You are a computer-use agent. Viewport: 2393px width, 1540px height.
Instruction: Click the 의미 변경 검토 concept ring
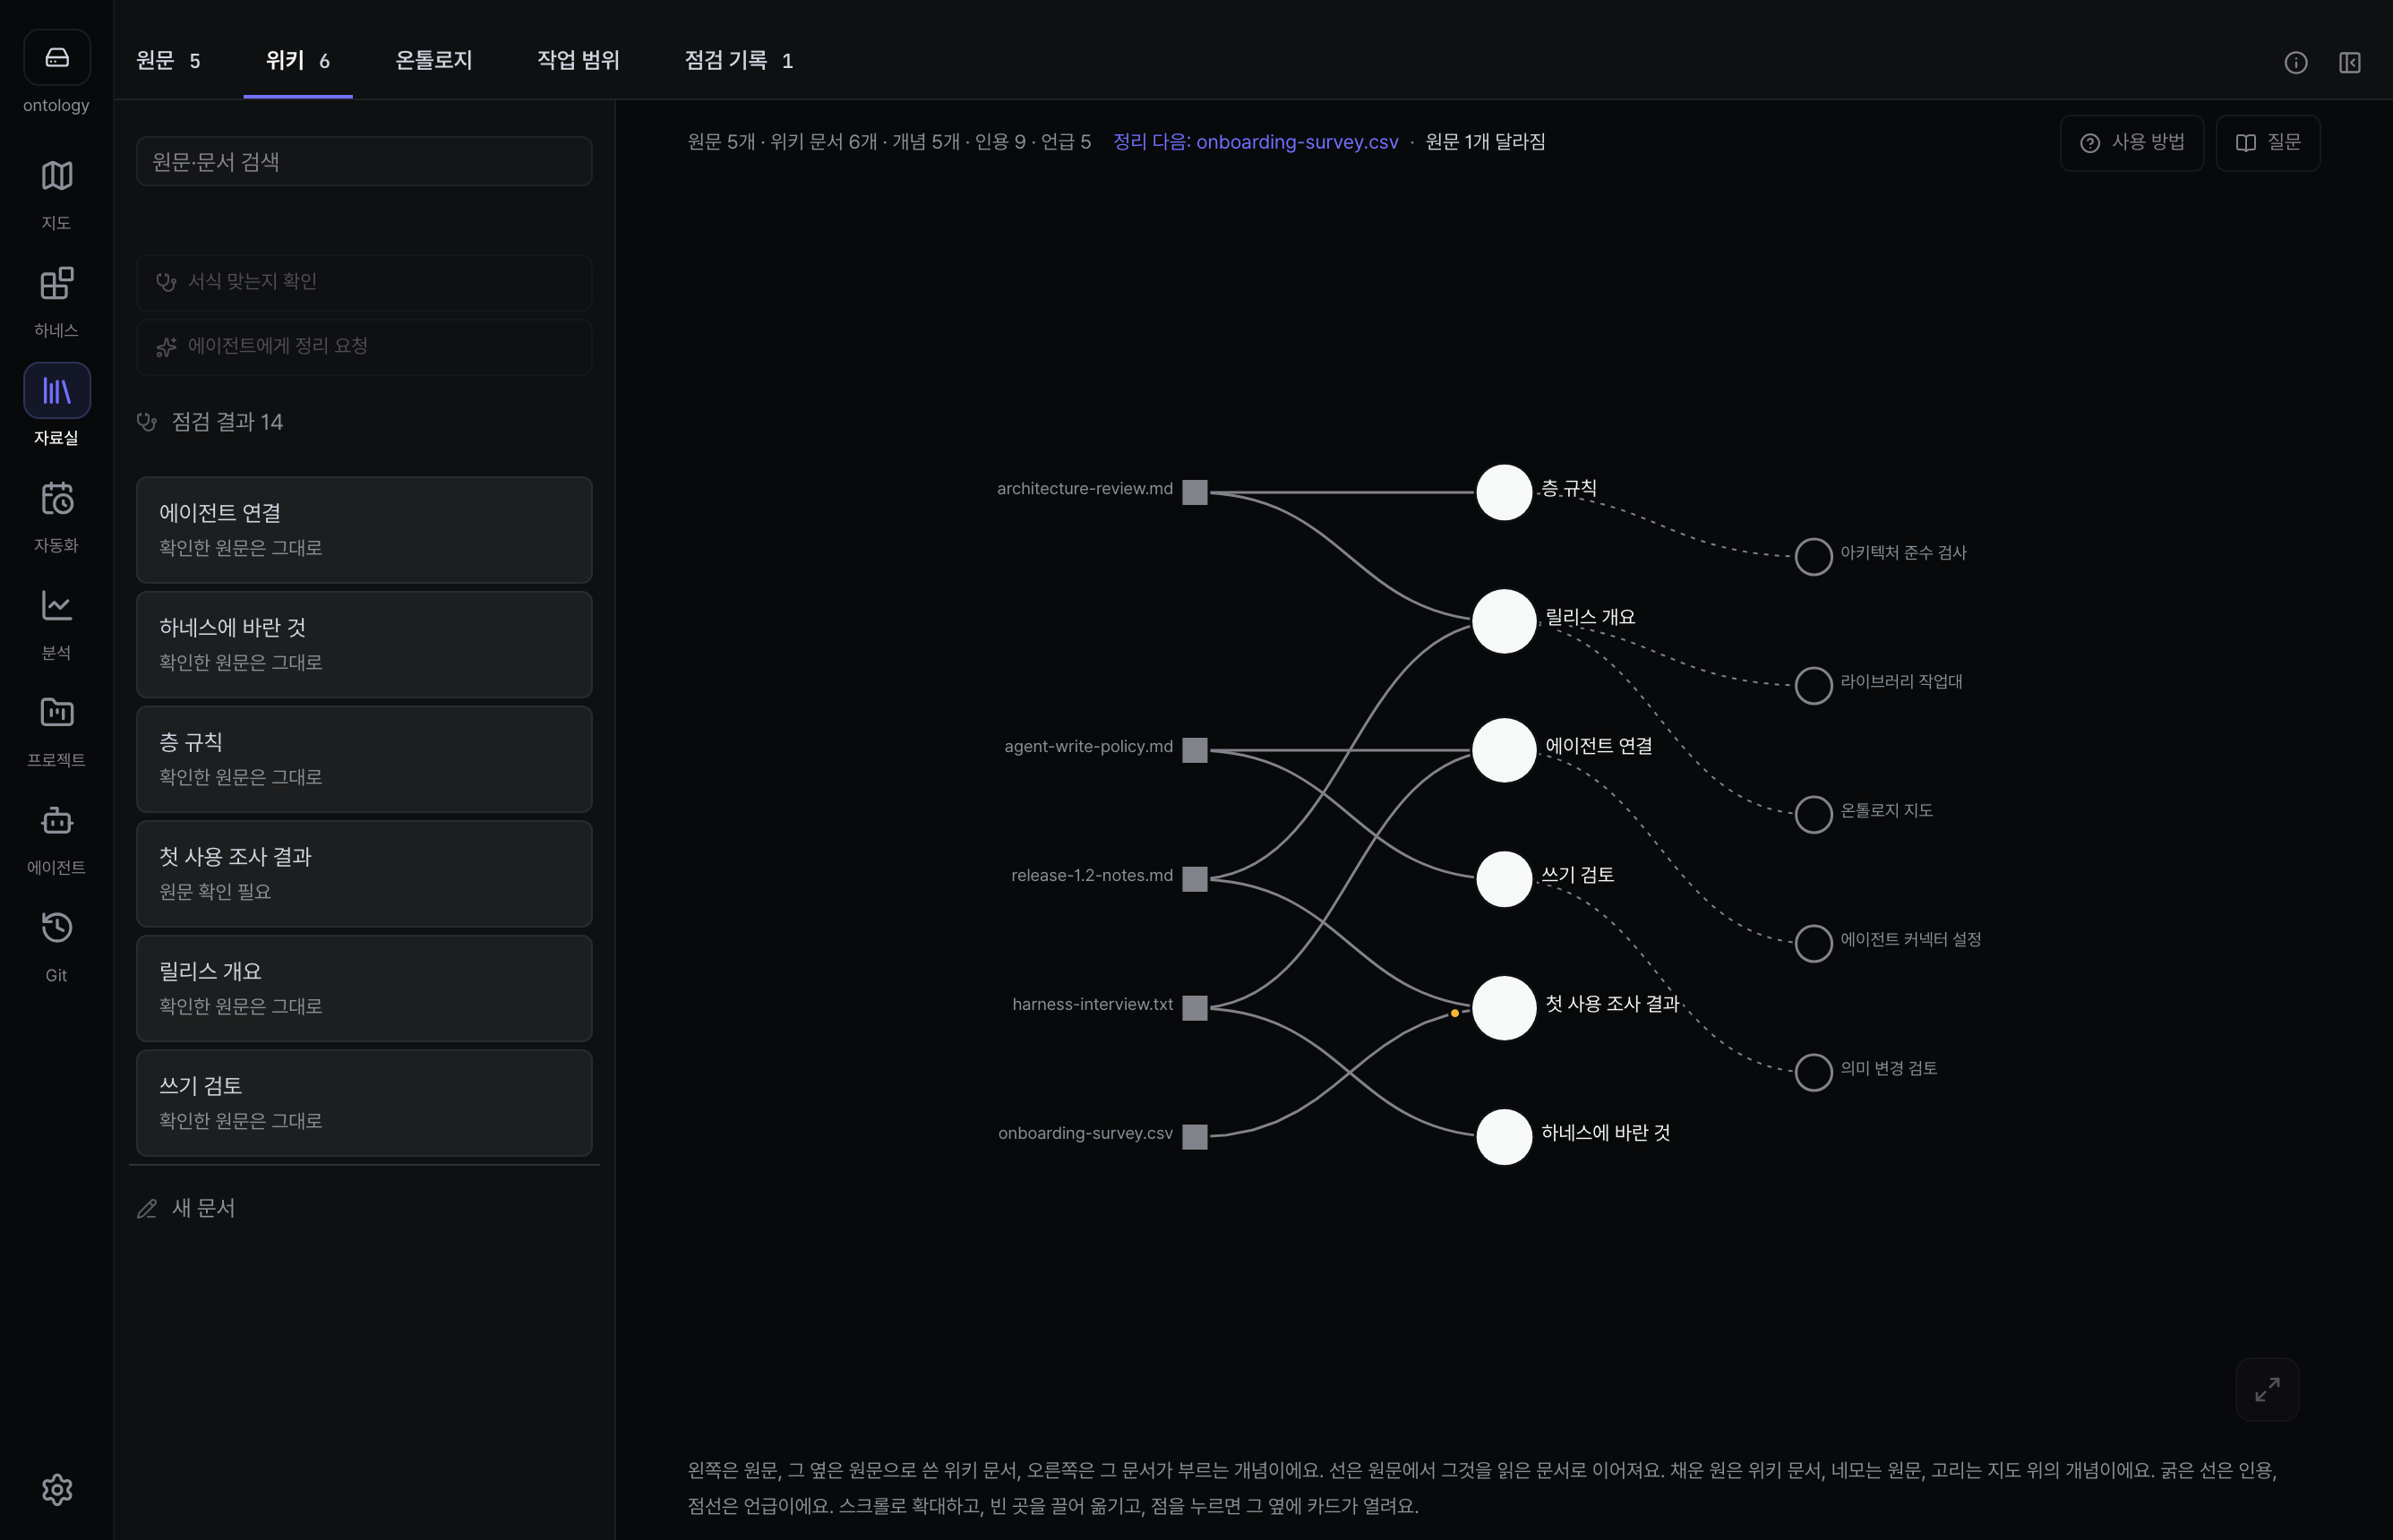1813,1072
